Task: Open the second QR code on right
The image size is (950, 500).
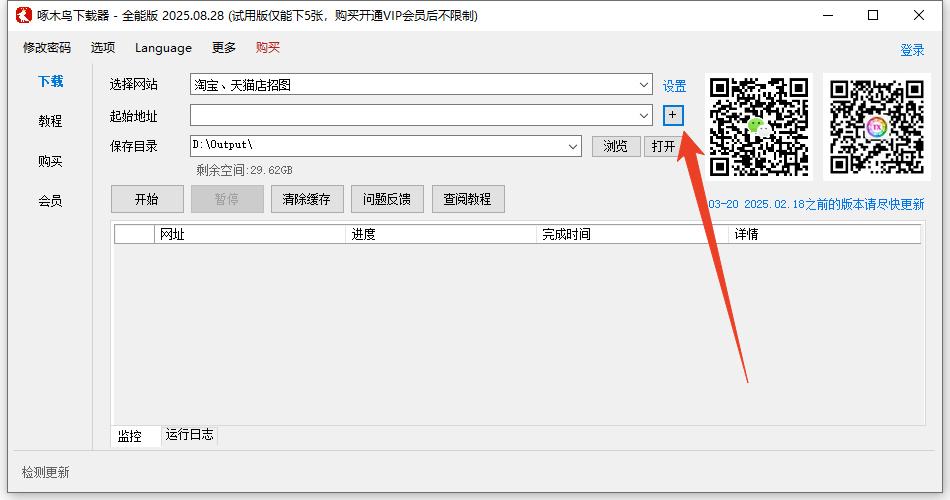Action: coord(877,127)
